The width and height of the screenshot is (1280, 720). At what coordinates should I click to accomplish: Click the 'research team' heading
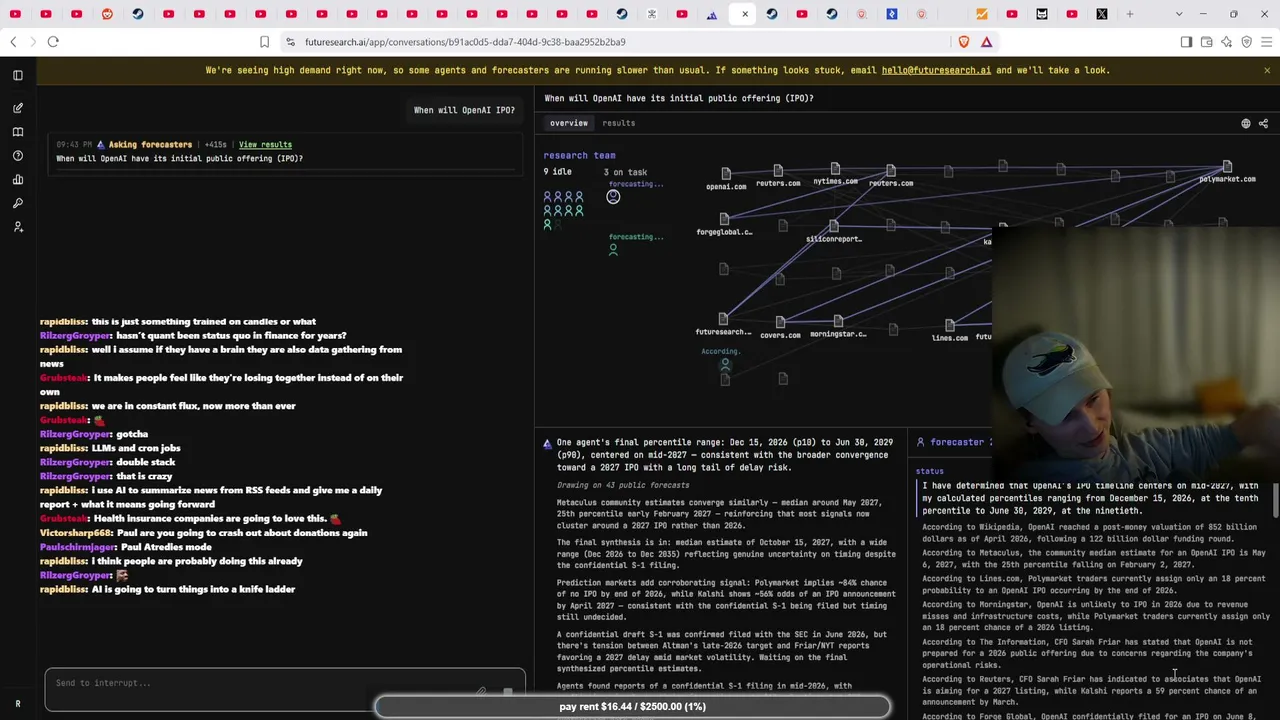(x=580, y=156)
